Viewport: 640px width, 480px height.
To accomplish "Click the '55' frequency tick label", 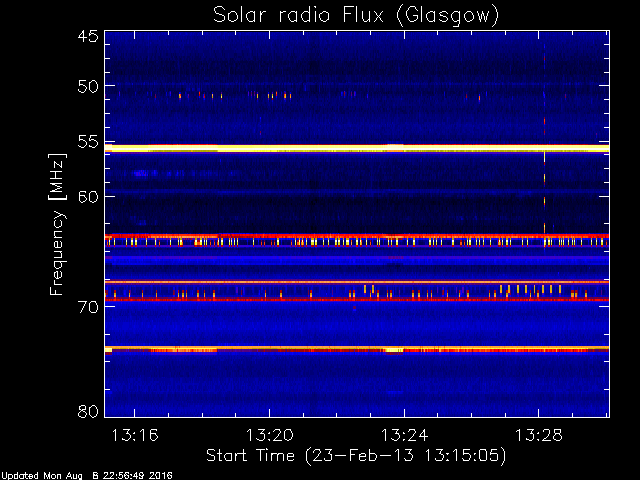I will tap(88, 142).
